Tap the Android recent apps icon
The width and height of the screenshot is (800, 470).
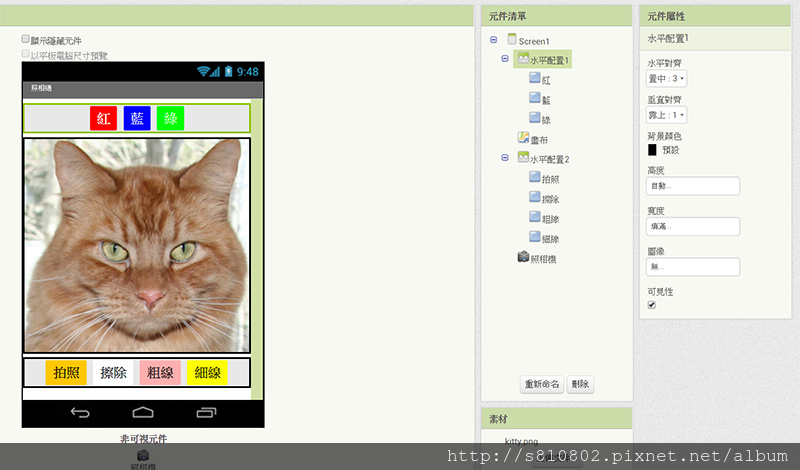pyautogui.click(x=206, y=412)
